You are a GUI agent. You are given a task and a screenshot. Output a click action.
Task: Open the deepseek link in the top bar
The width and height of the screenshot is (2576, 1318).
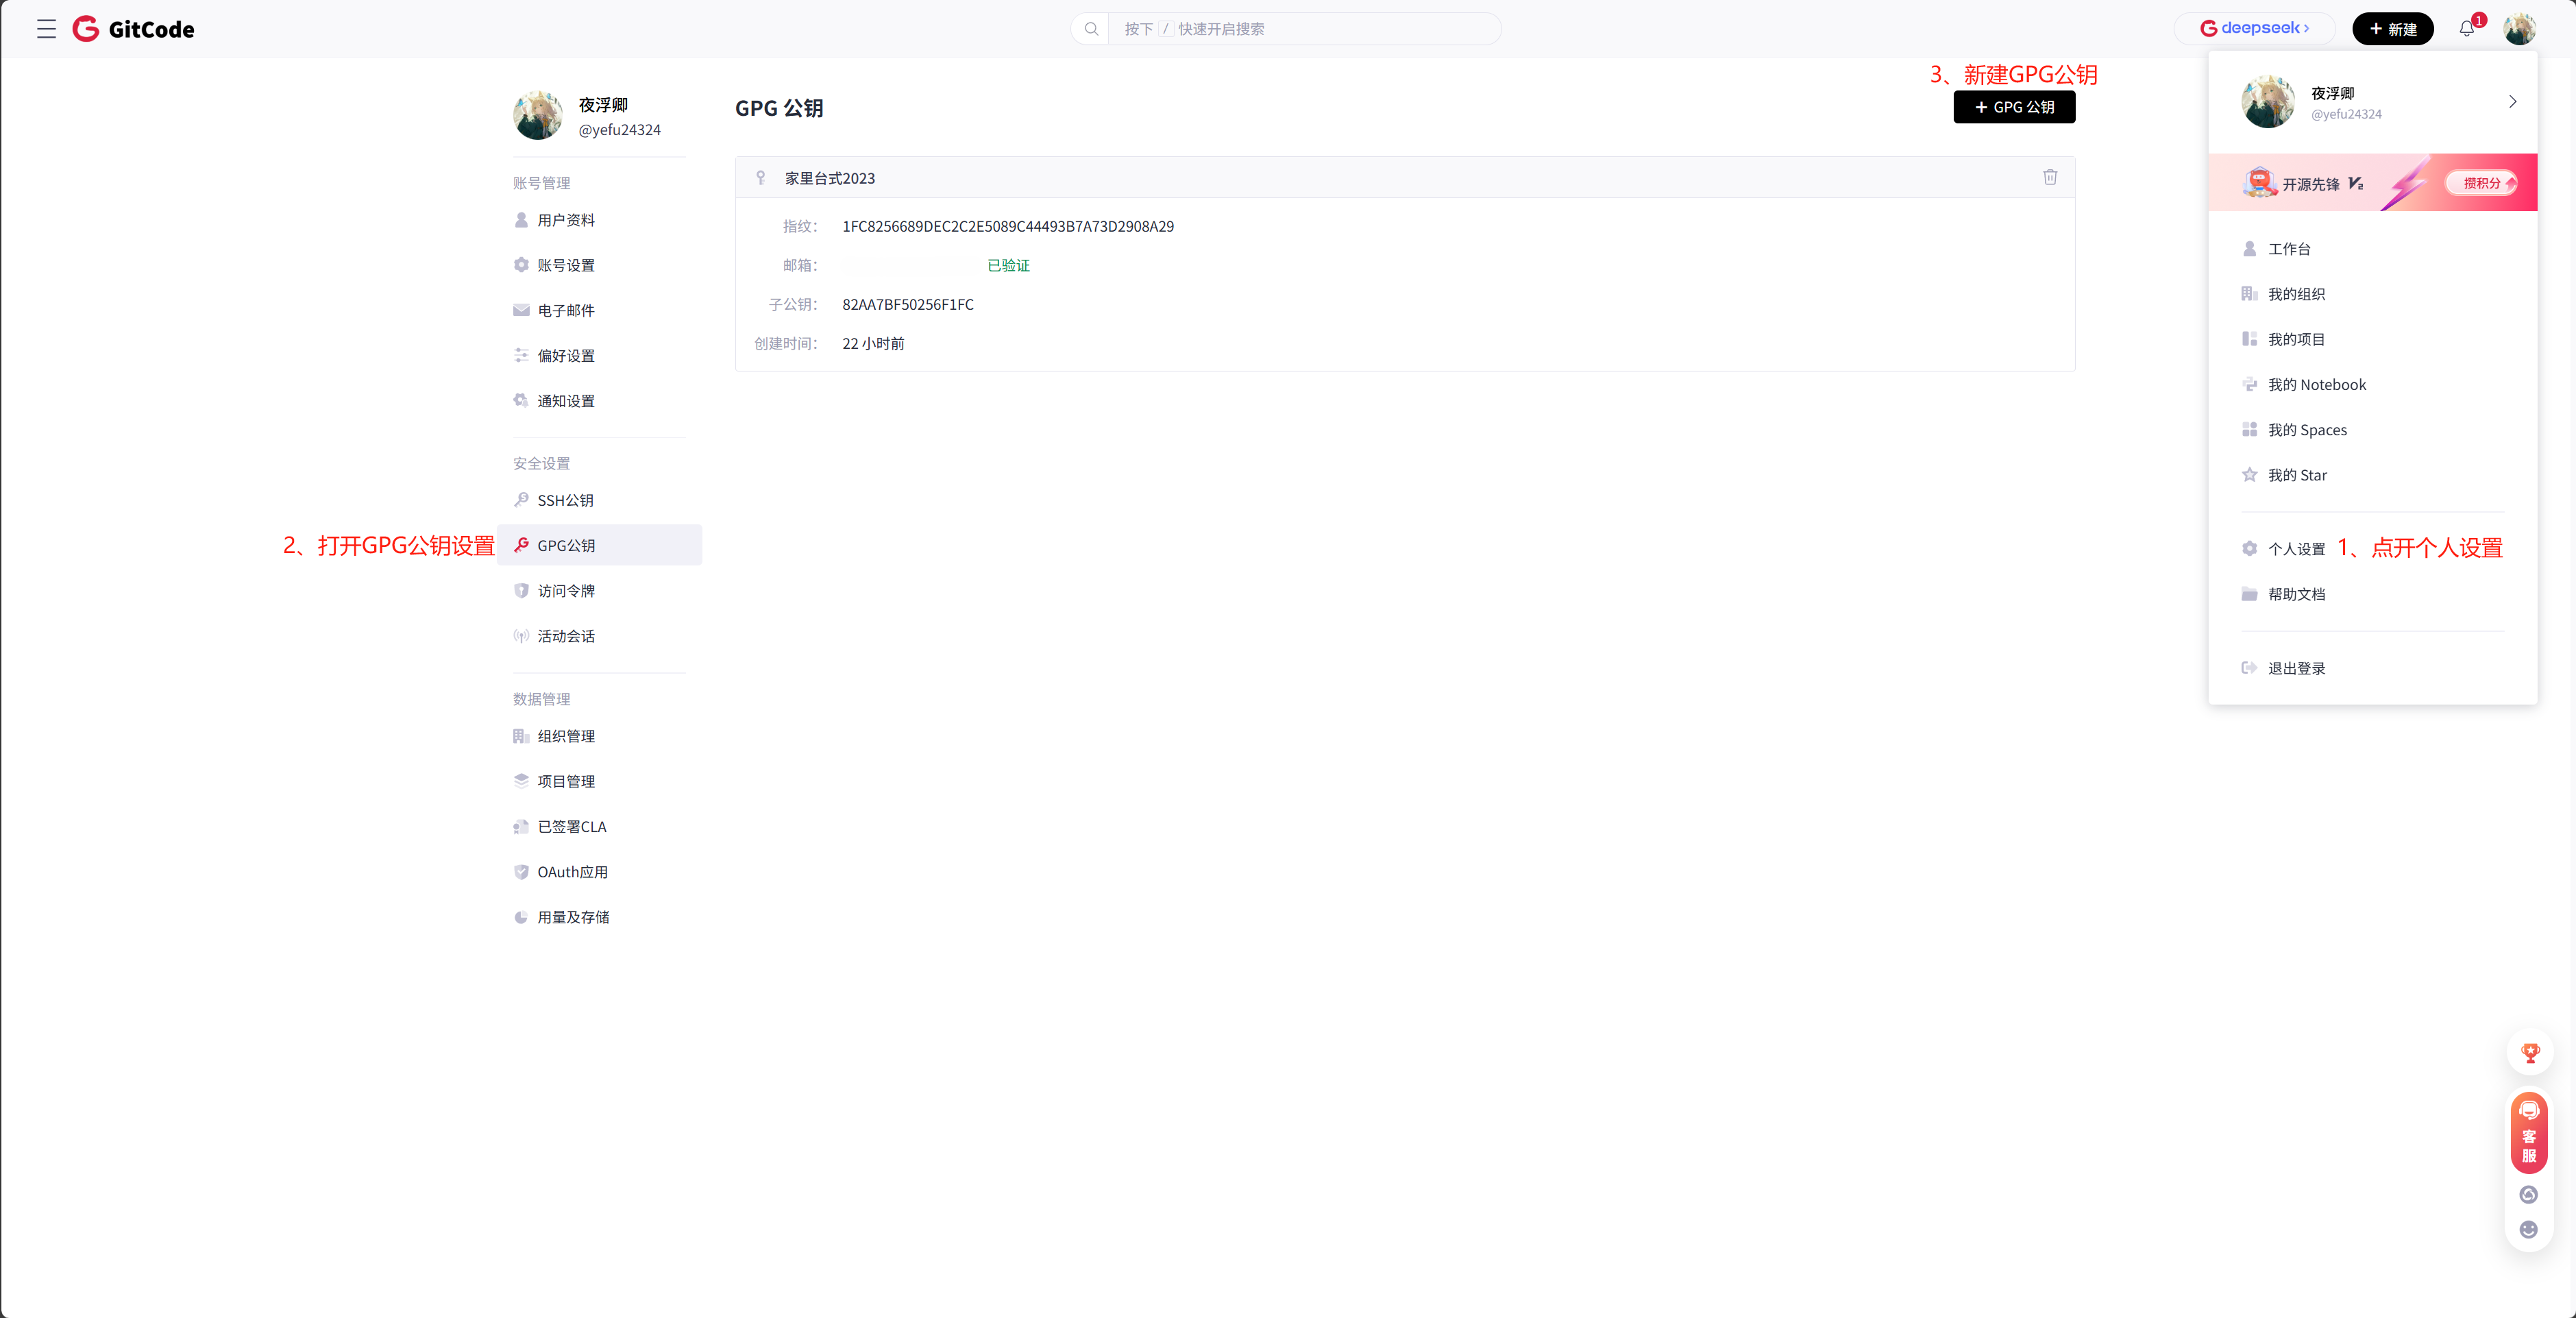click(x=2254, y=29)
